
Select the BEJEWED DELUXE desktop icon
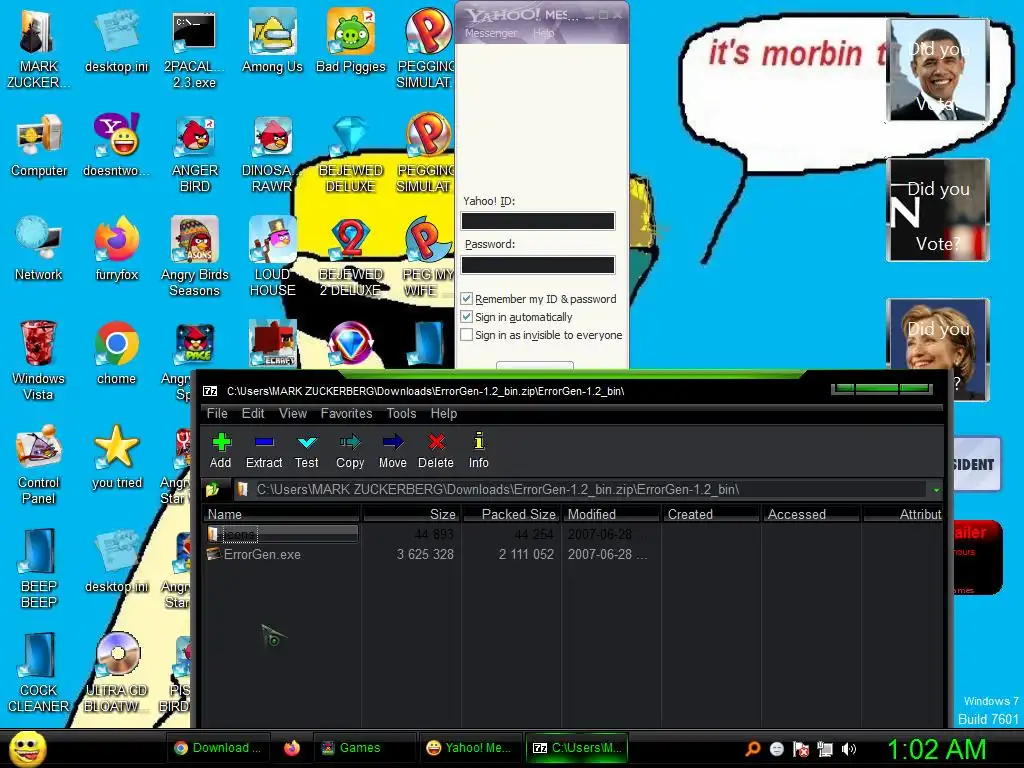click(x=351, y=153)
